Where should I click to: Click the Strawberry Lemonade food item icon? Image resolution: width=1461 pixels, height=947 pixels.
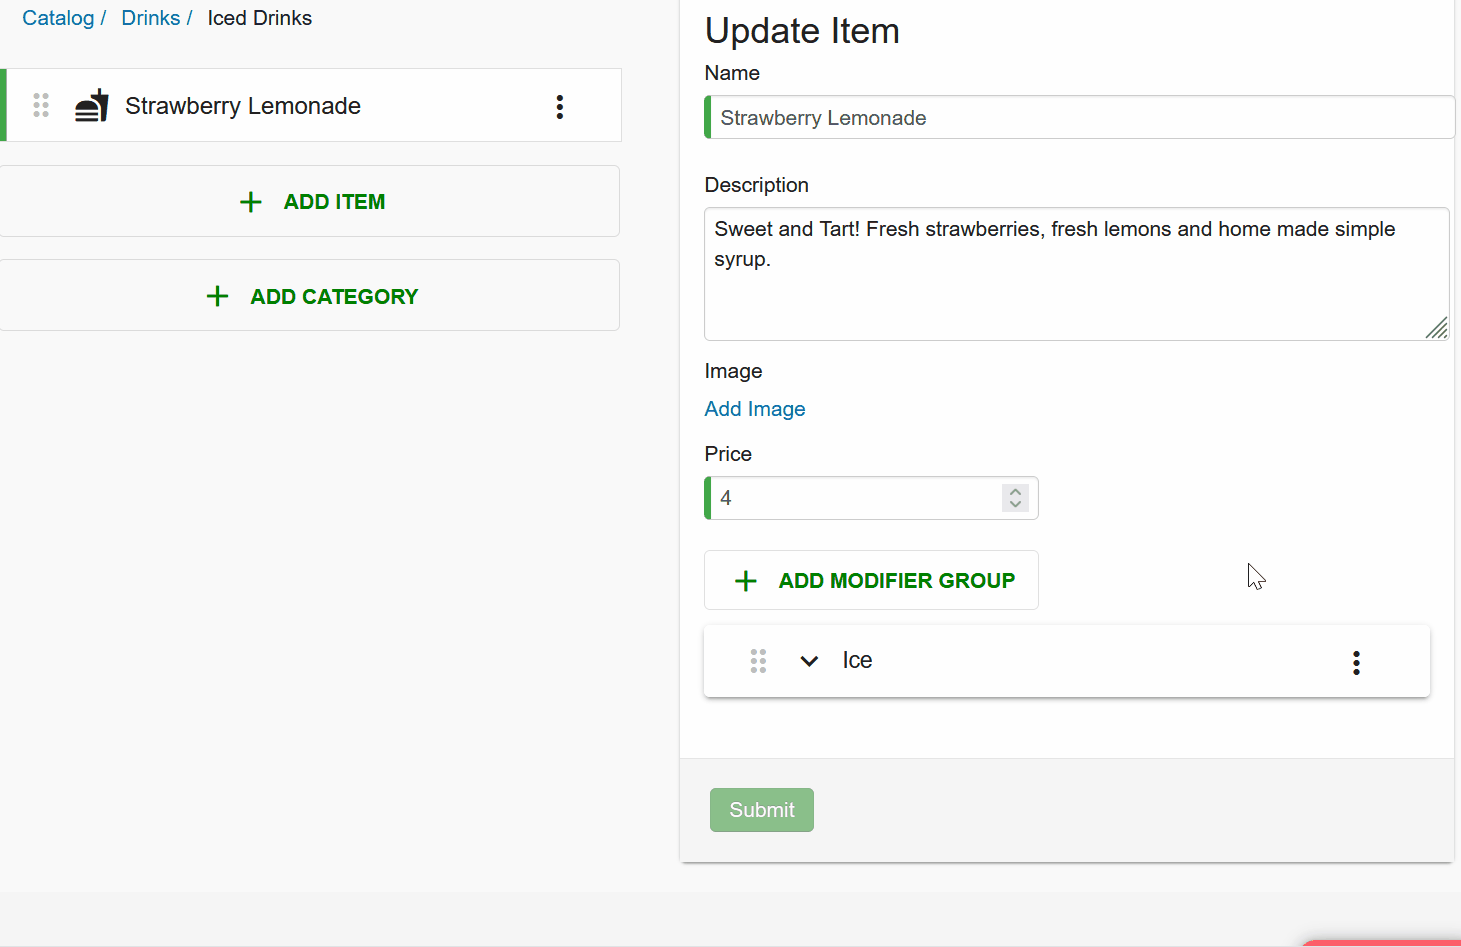click(x=92, y=106)
